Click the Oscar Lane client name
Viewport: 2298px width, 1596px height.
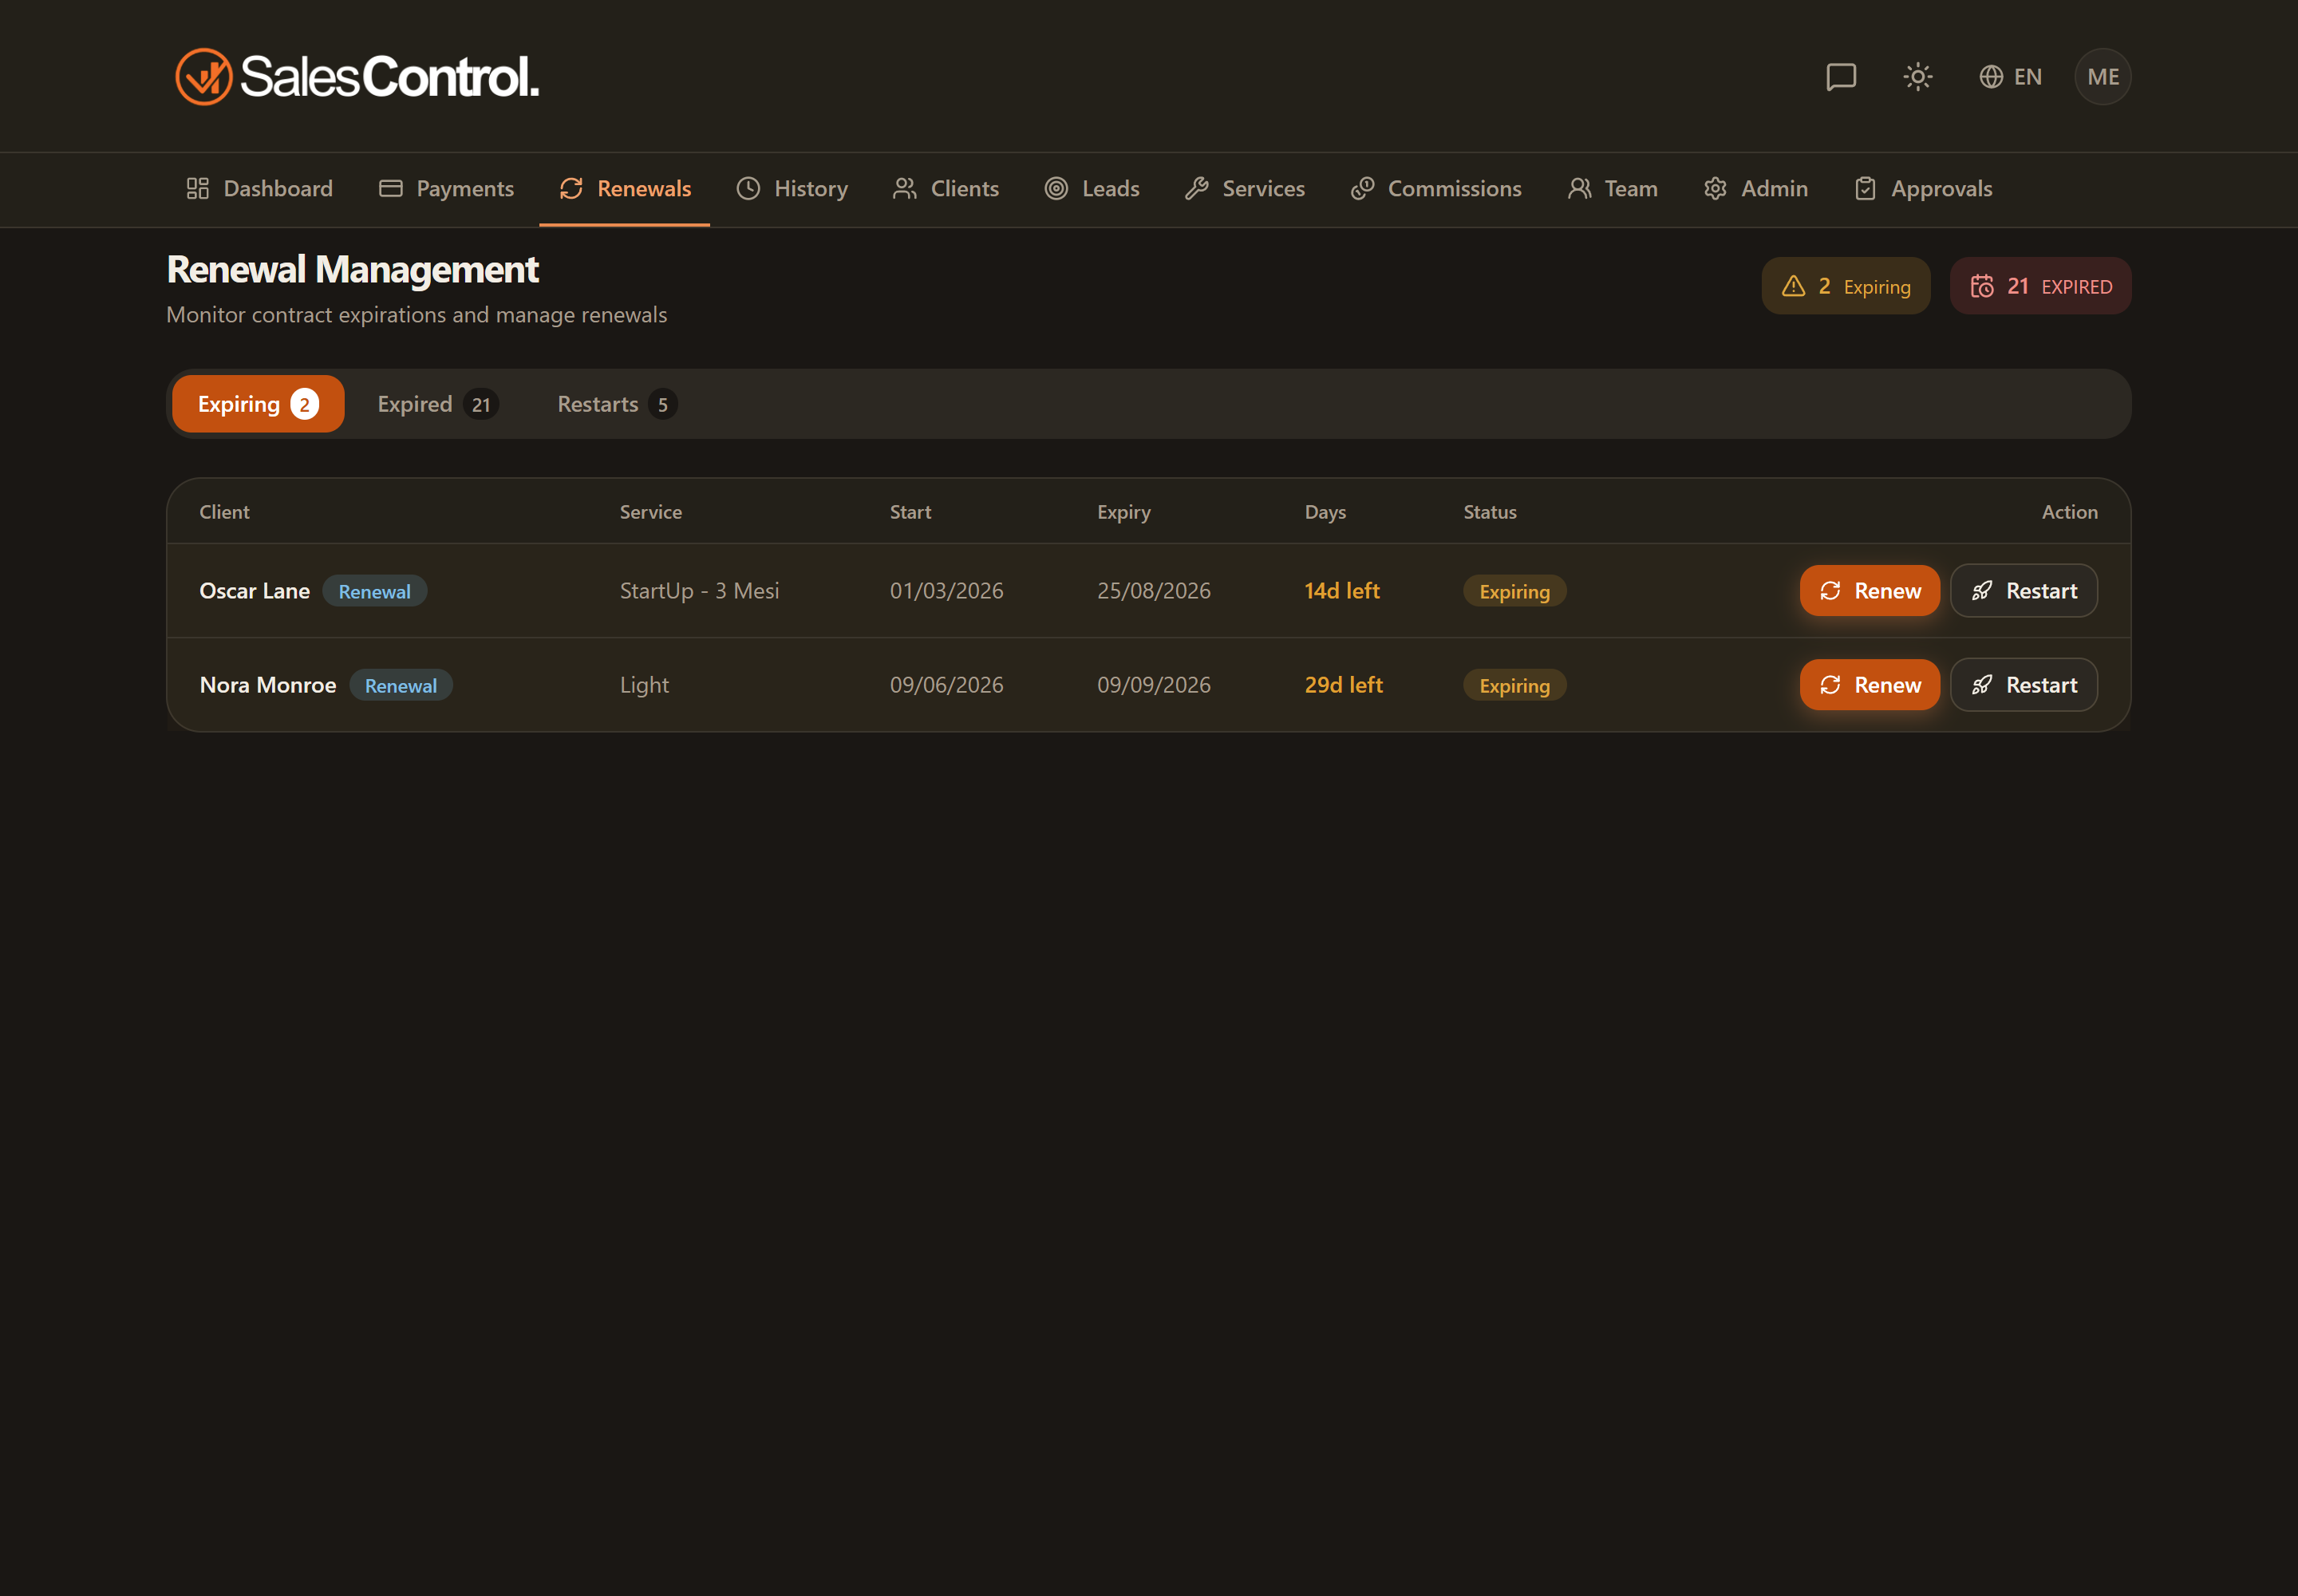coord(254,591)
